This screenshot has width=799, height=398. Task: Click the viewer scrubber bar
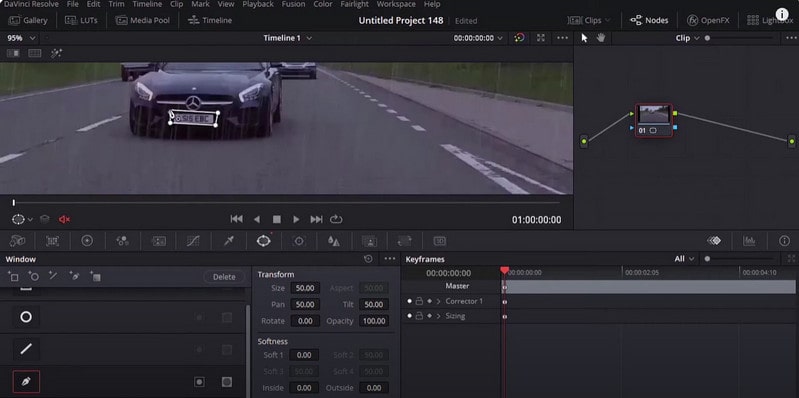(x=286, y=203)
